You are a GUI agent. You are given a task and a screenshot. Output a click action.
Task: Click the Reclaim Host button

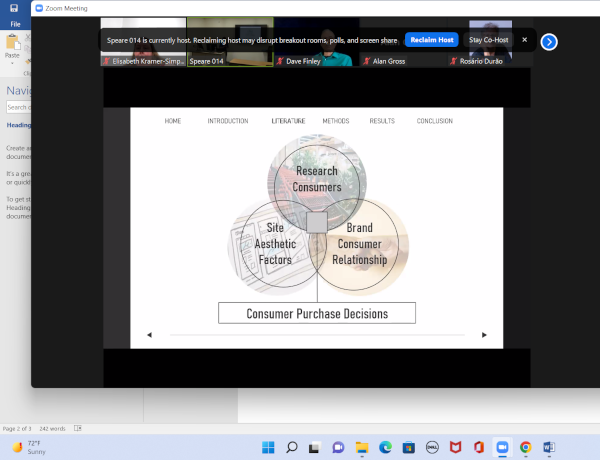[x=432, y=40]
